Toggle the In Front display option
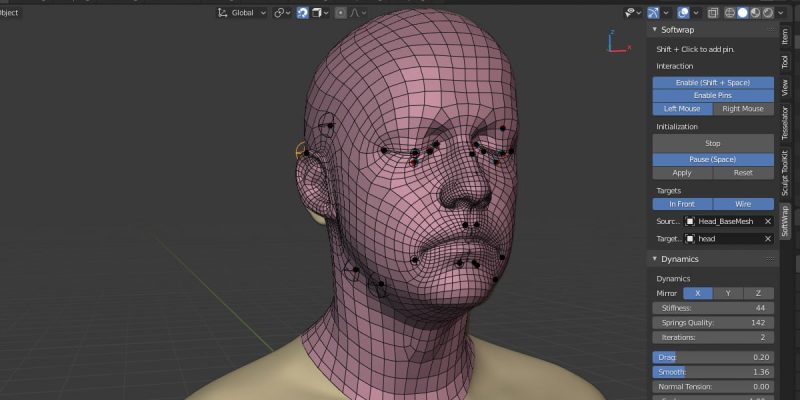800x400 pixels. point(683,204)
